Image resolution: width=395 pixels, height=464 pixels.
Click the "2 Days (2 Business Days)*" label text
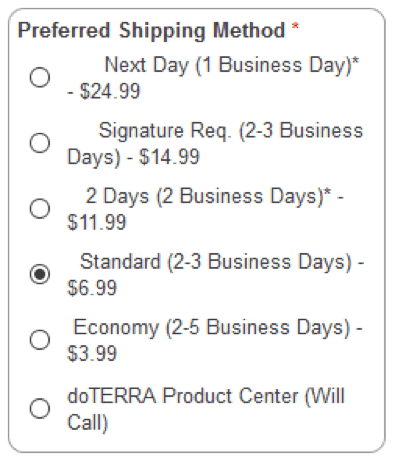[208, 196]
